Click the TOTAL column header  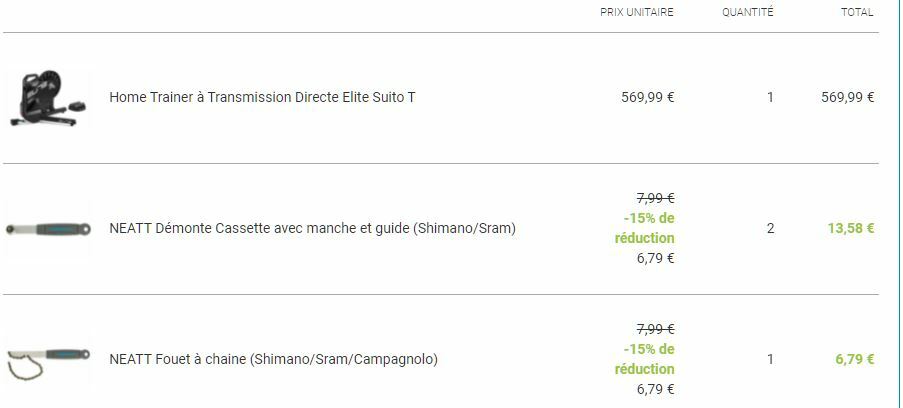click(857, 13)
